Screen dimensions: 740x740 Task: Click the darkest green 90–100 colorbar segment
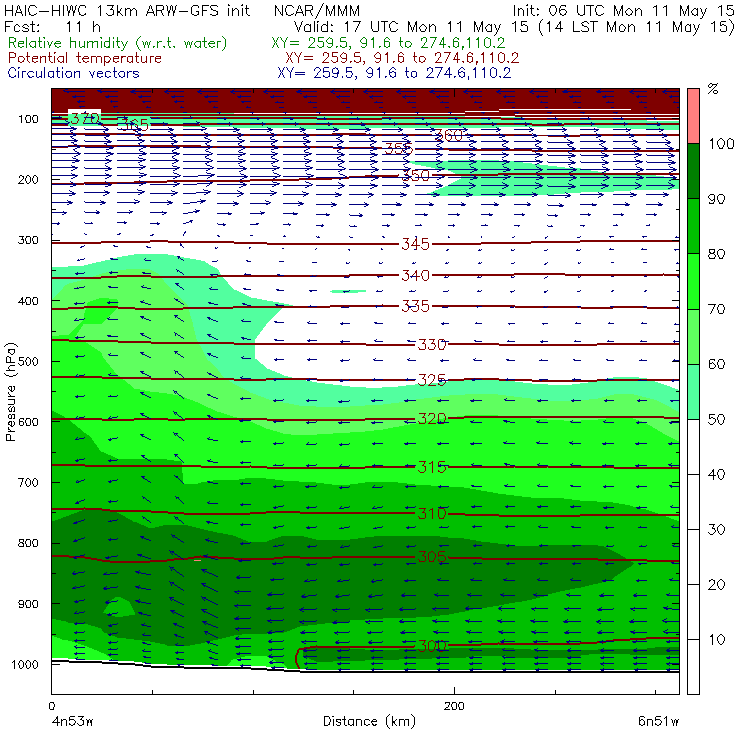(x=693, y=171)
